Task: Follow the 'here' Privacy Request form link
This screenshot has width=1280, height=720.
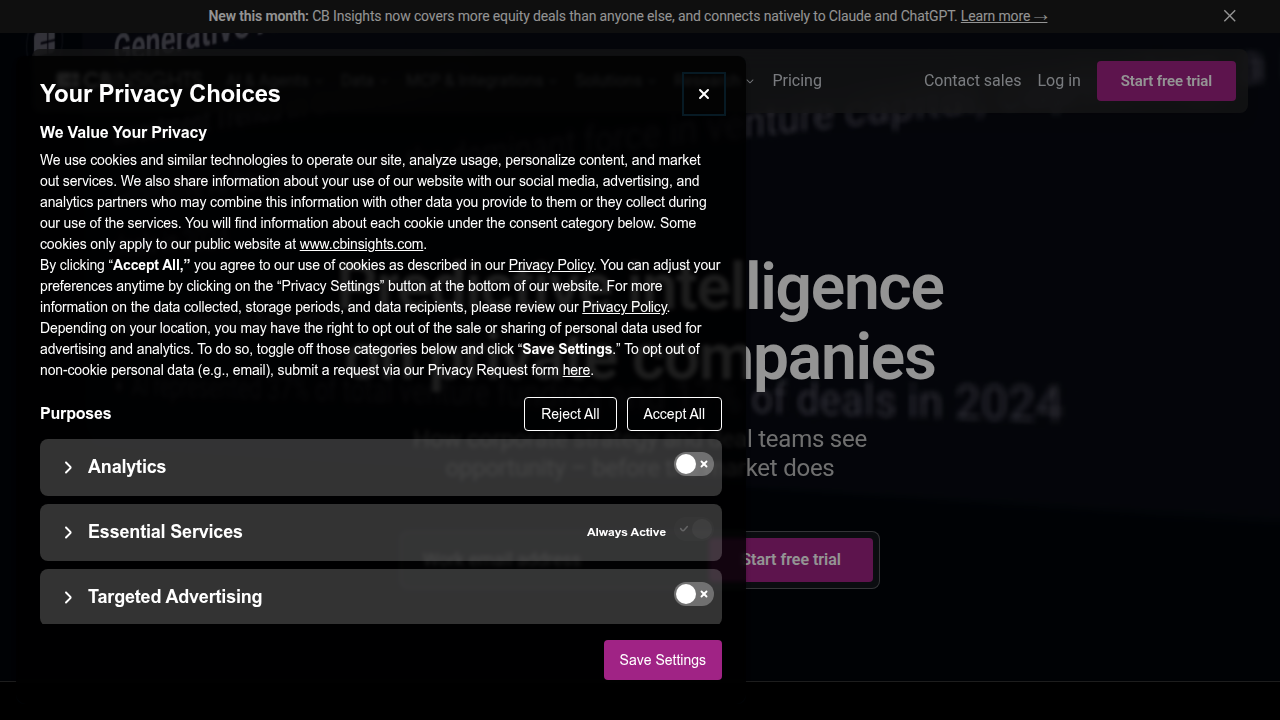Action: pyautogui.click(x=576, y=370)
